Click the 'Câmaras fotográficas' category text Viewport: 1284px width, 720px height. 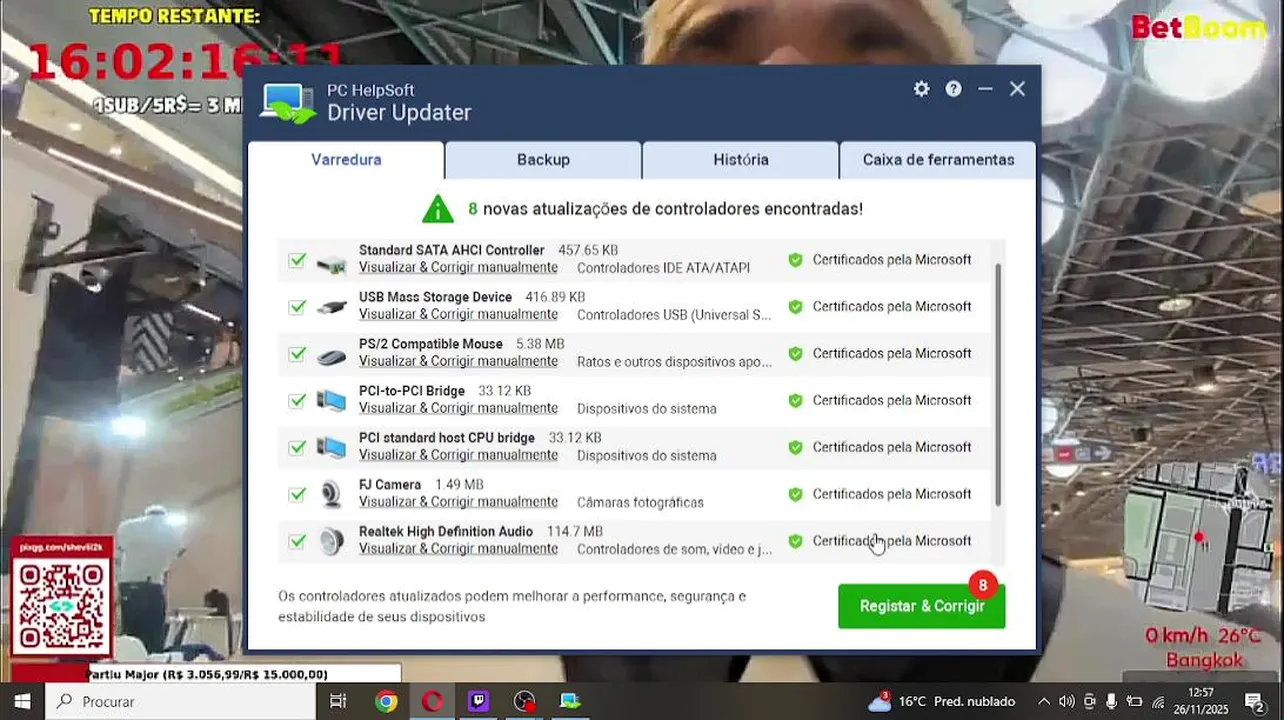640,502
